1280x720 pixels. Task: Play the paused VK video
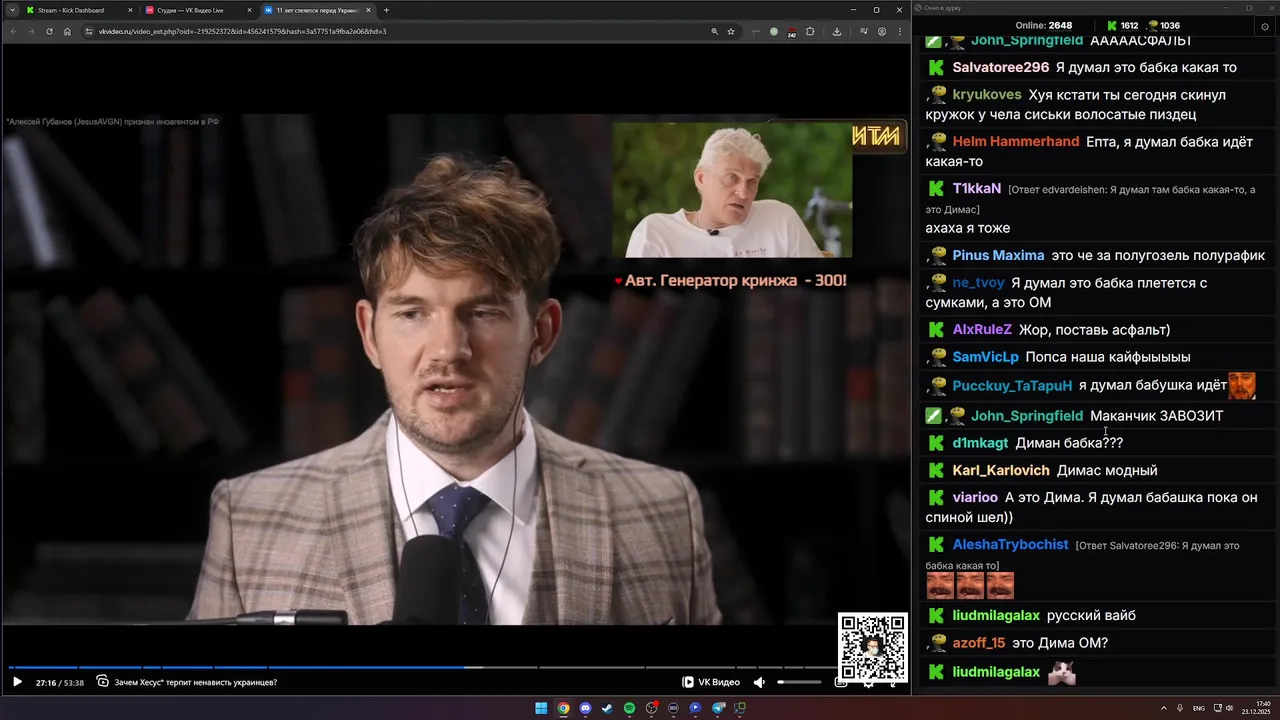[x=17, y=682]
